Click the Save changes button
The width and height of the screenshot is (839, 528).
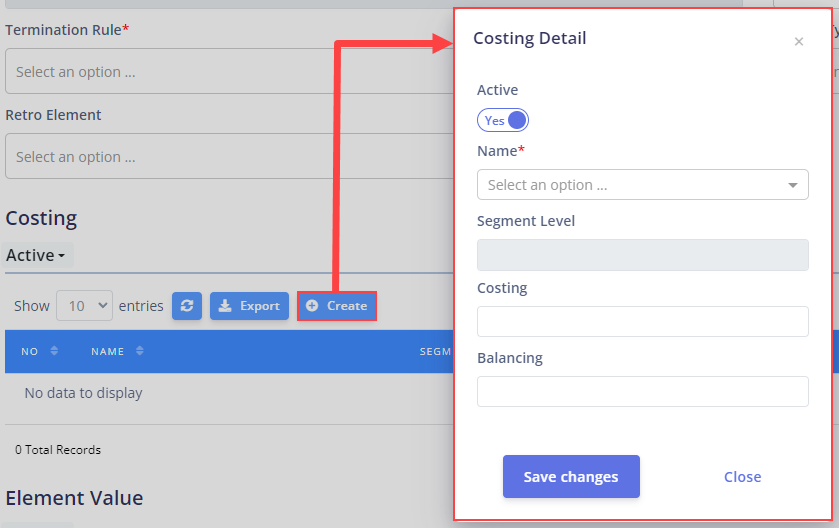(x=571, y=477)
